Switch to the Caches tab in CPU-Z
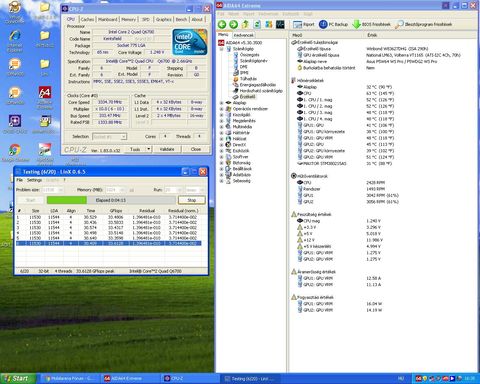 pos(87,20)
